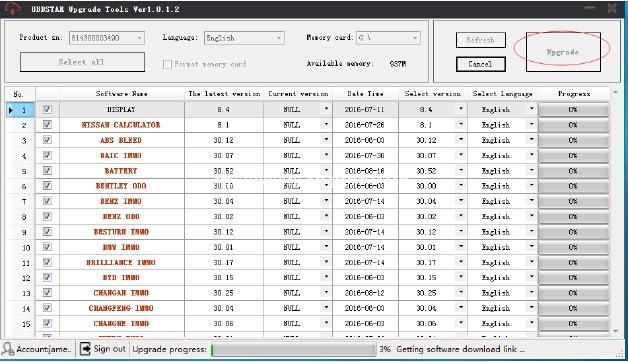Toggle the ABS BLEED checkbox
This screenshot has width=628, height=362.
coord(47,140)
